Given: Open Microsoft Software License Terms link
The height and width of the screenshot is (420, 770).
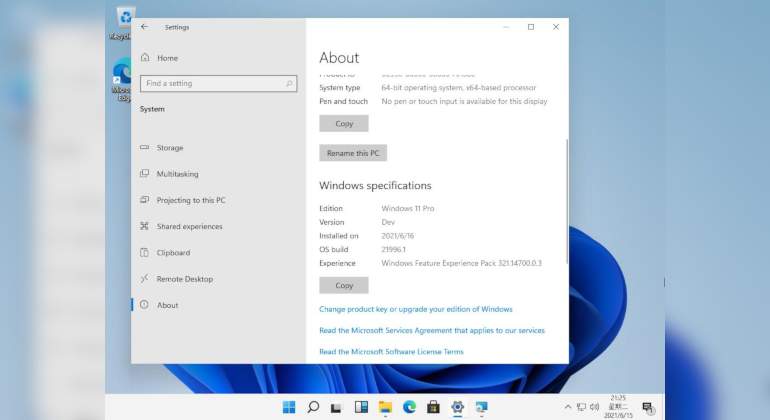Looking at the screenshot, I should pos(391,351).
